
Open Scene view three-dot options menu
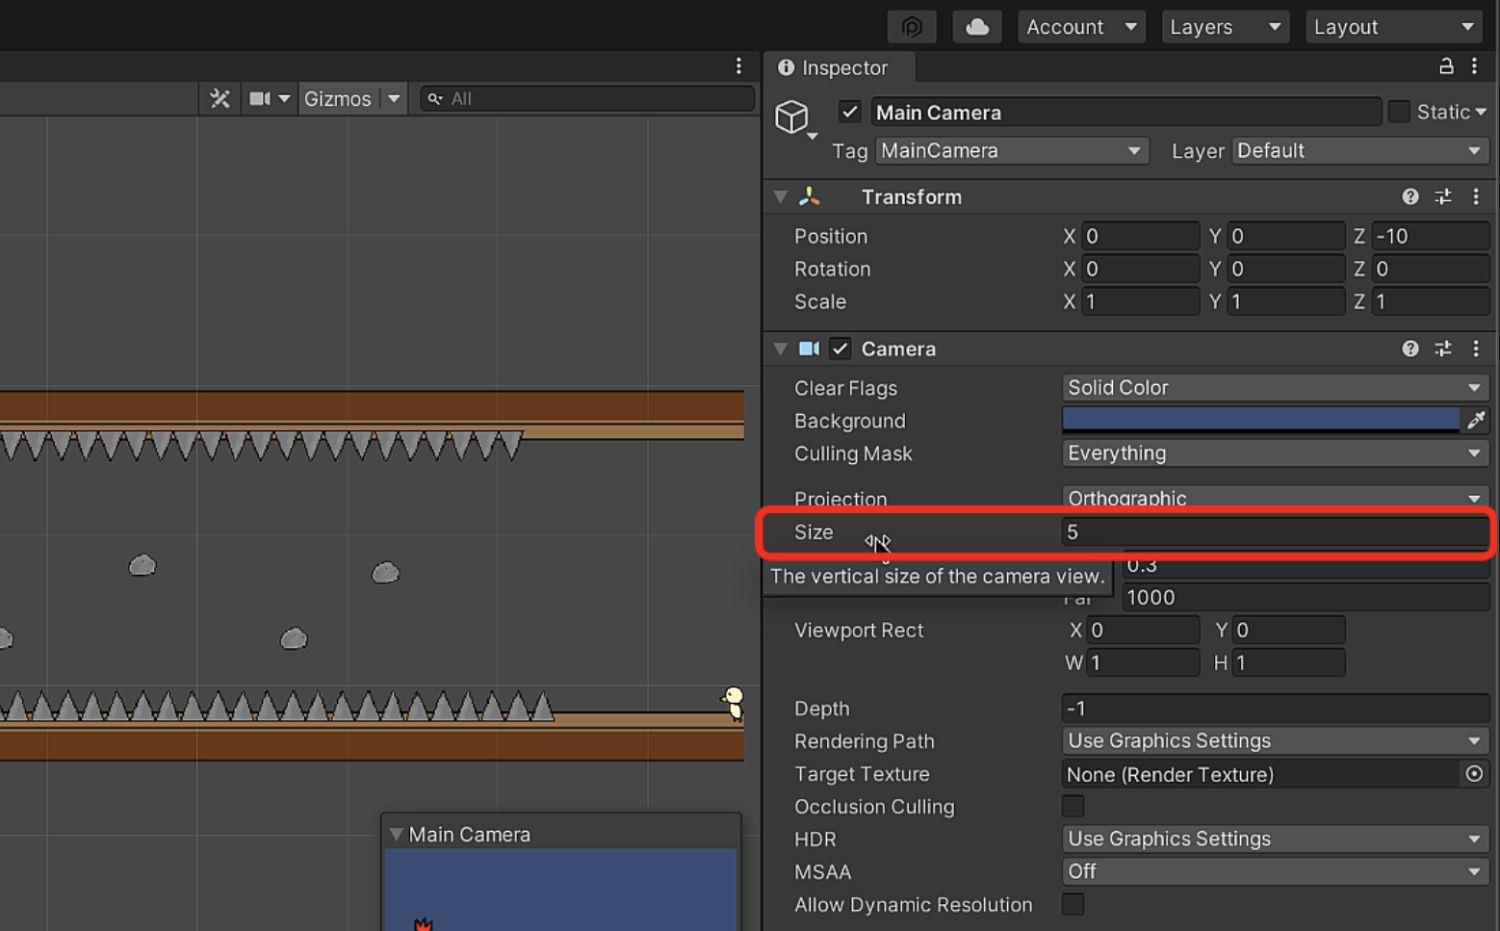tap(739, 66)
